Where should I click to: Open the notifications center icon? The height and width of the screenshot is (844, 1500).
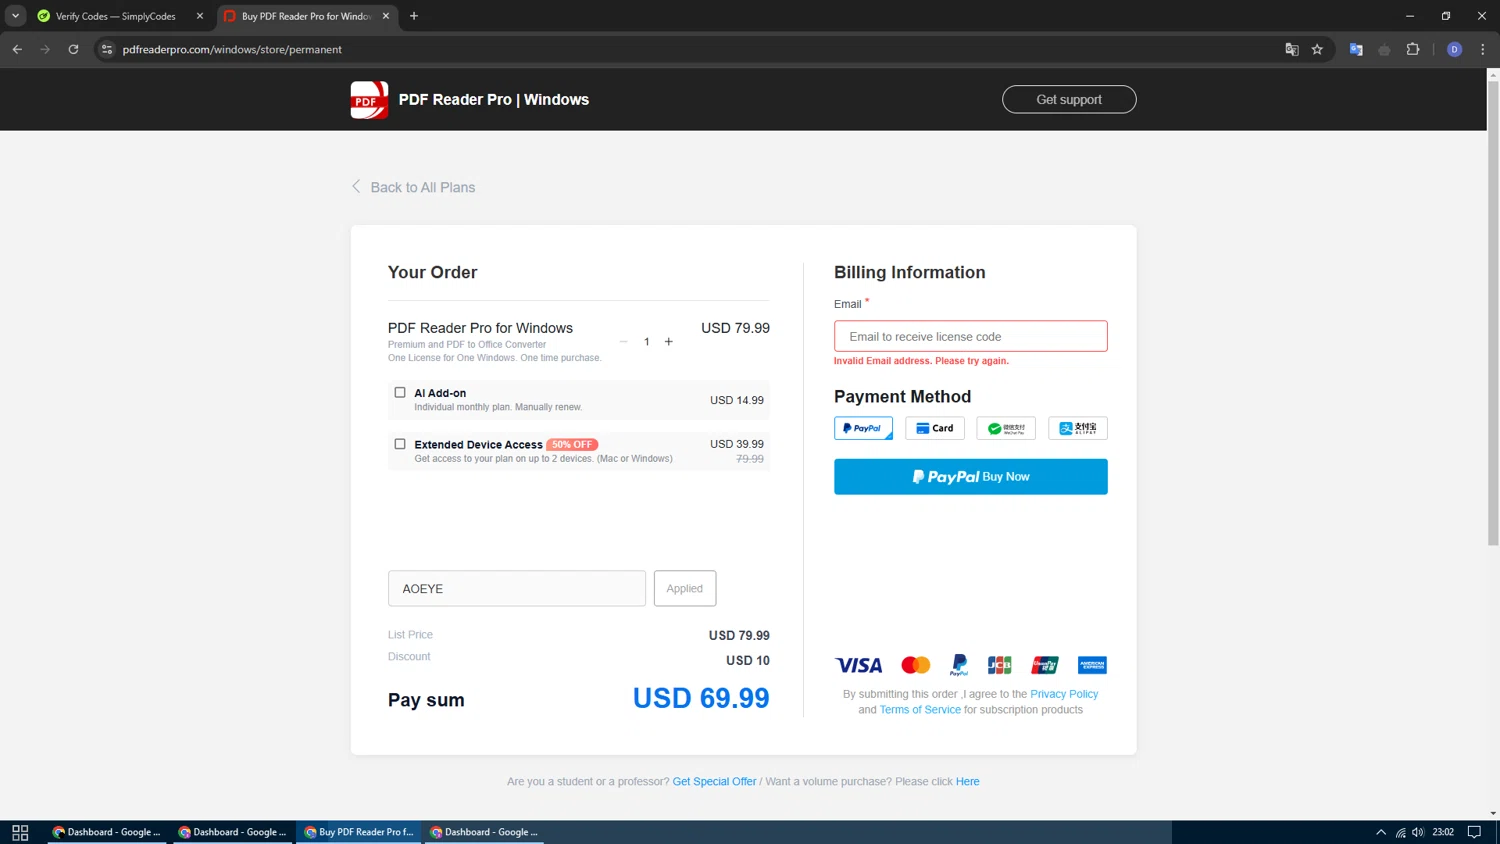click(x=1474, y=832)
